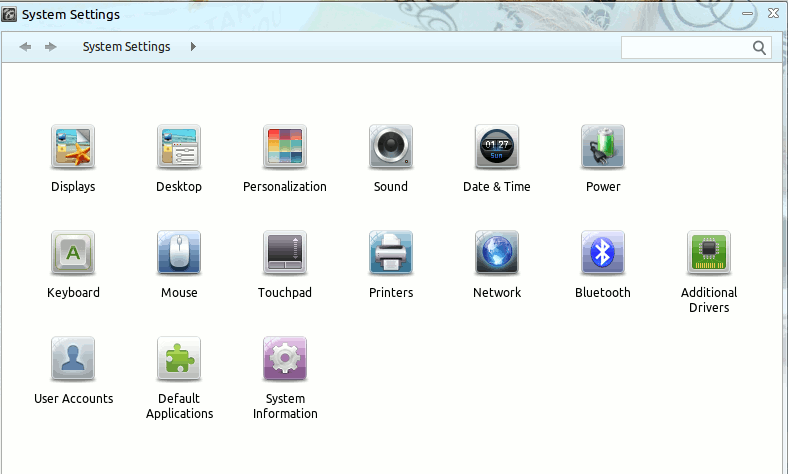This screenshot has width=788, height=474.
Task: Open the Bluetooth settings icon
Action: click(x=603, y=253)
